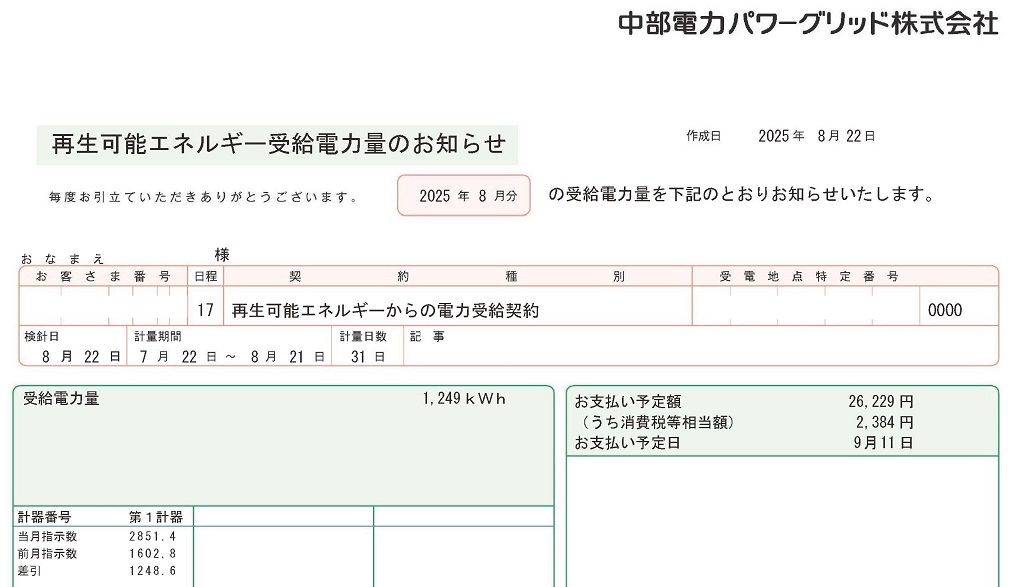Click the 検針日 value 8月22日
This screenshot has width=1019, height=587.
(81, 356)
